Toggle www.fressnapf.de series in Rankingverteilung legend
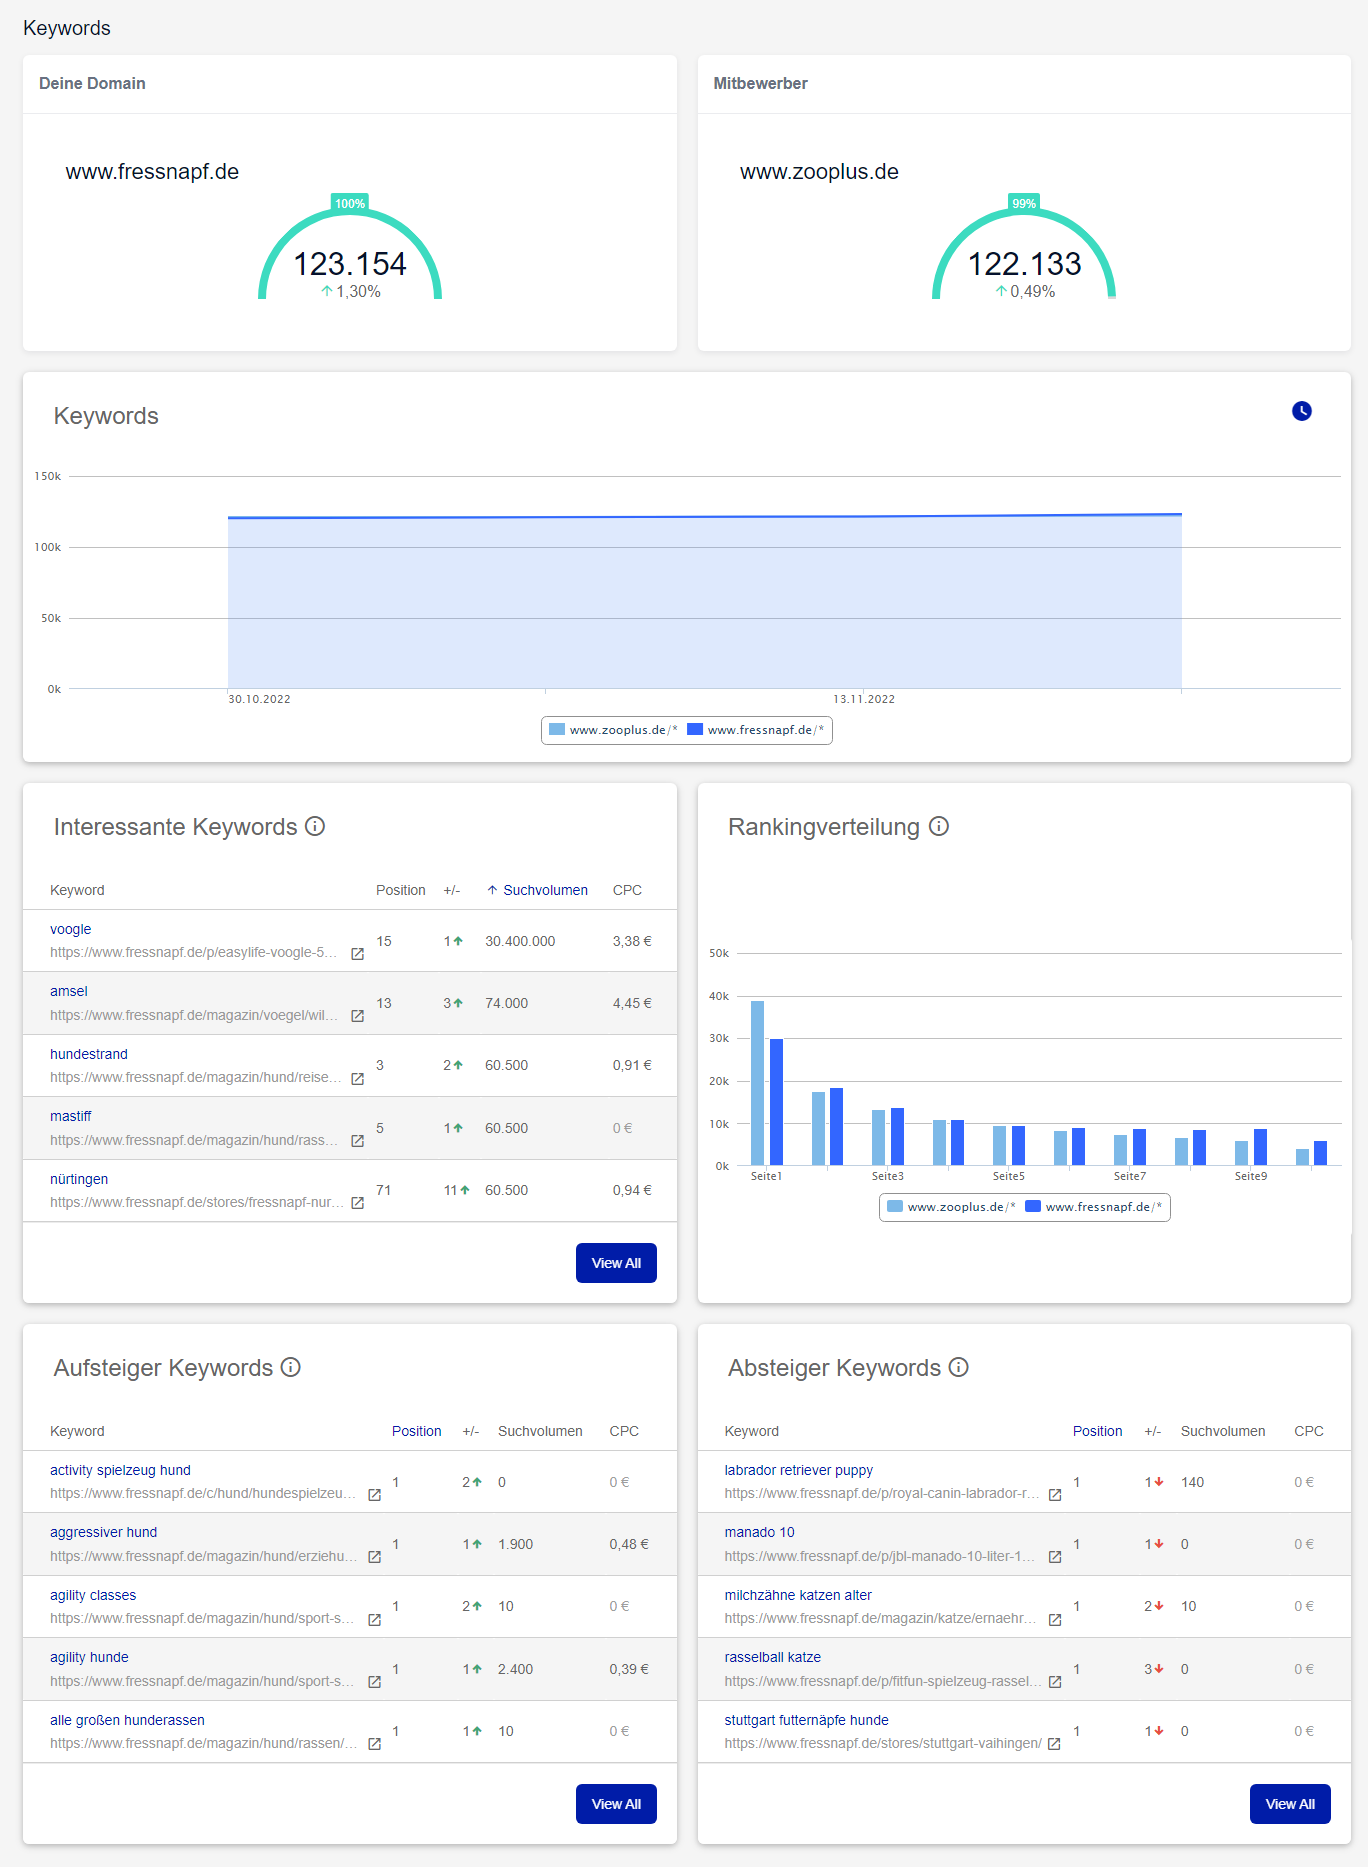Image resolution: width=1368 pixels, height=1867 pixels. click(x=1094, y=1207)
